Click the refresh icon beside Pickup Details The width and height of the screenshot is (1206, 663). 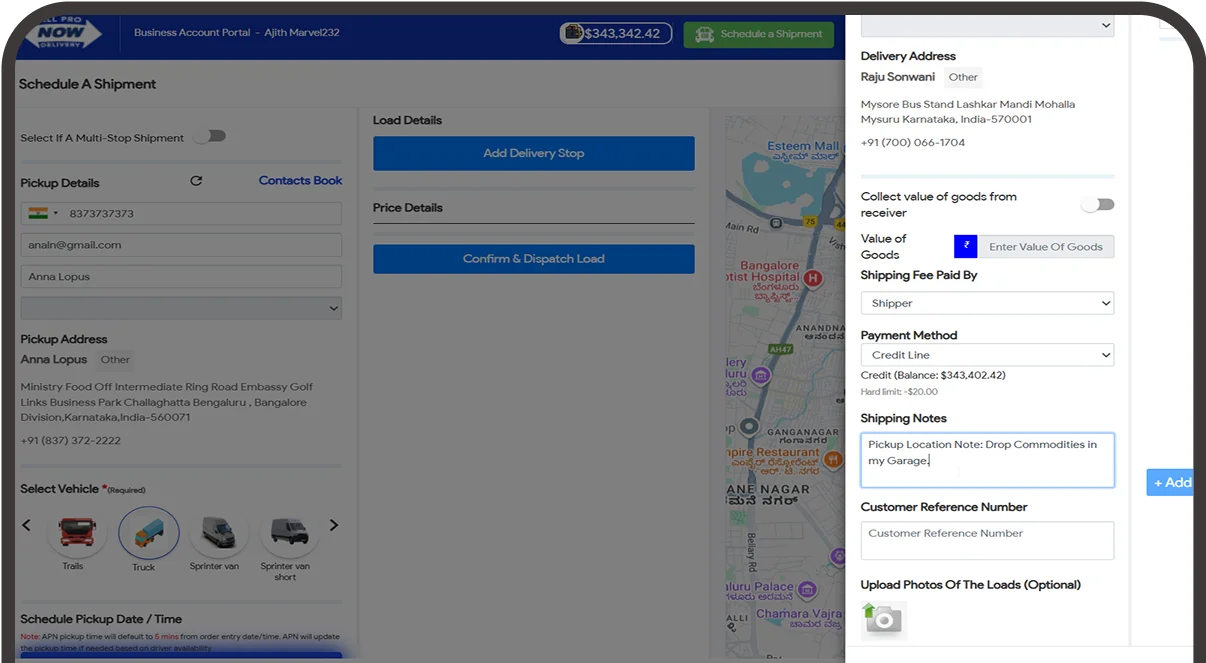(x=196, y=181)
